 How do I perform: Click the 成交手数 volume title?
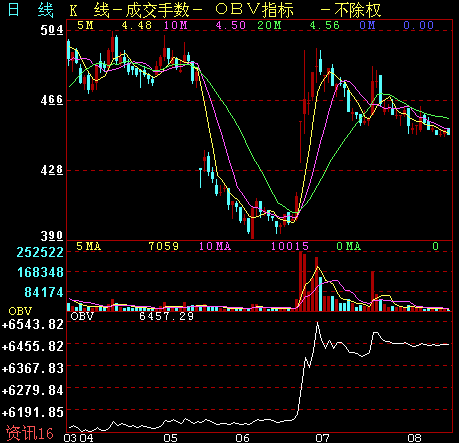(157, 10)
